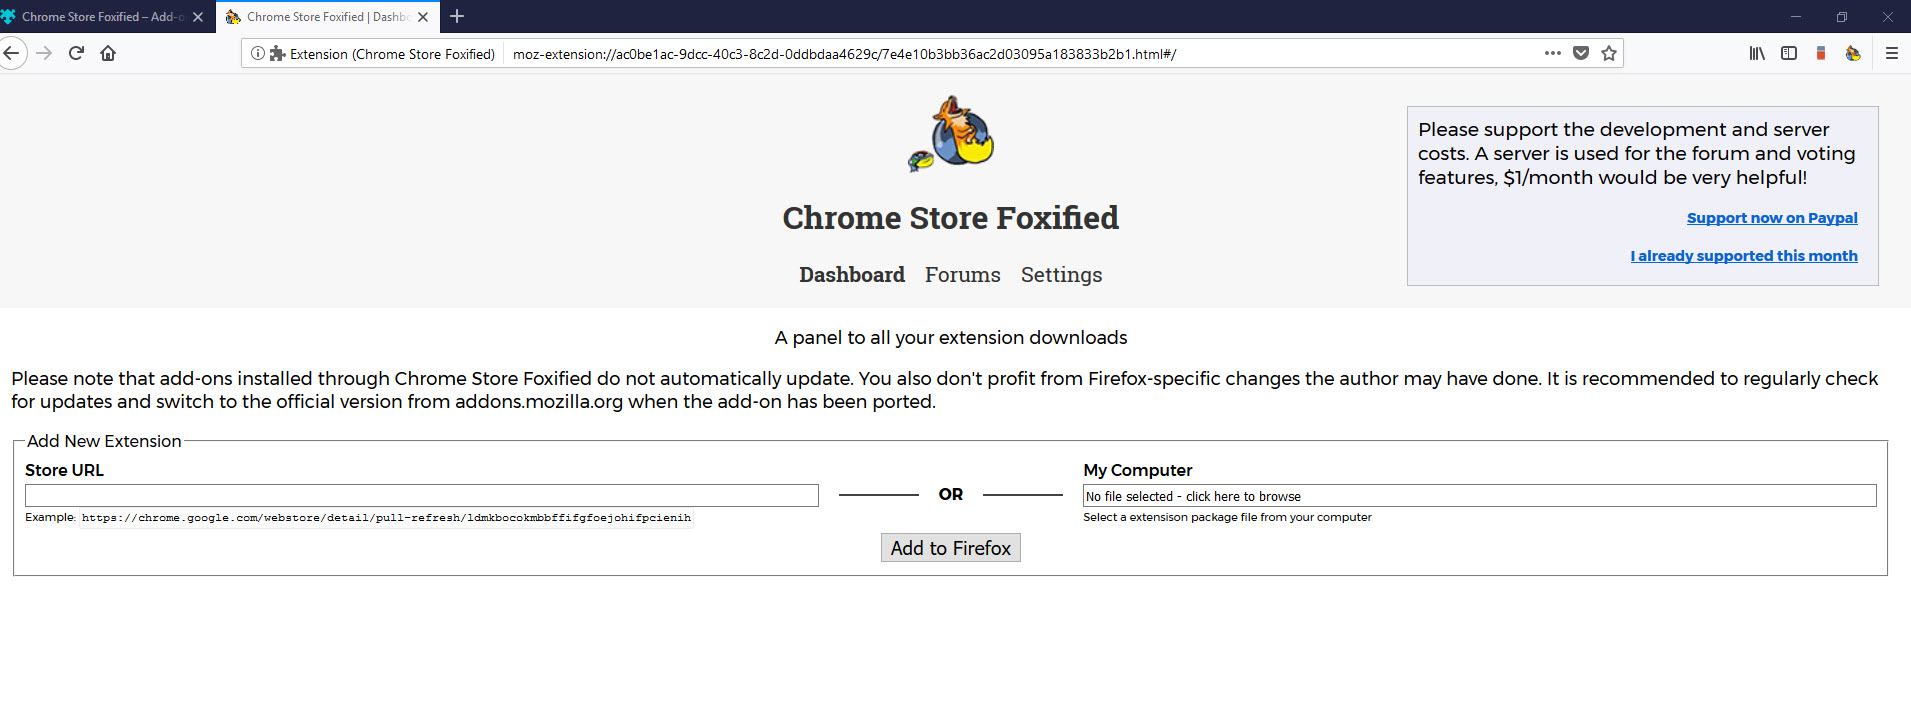
Task: Reload the current page
Action: tap(76, 53)
